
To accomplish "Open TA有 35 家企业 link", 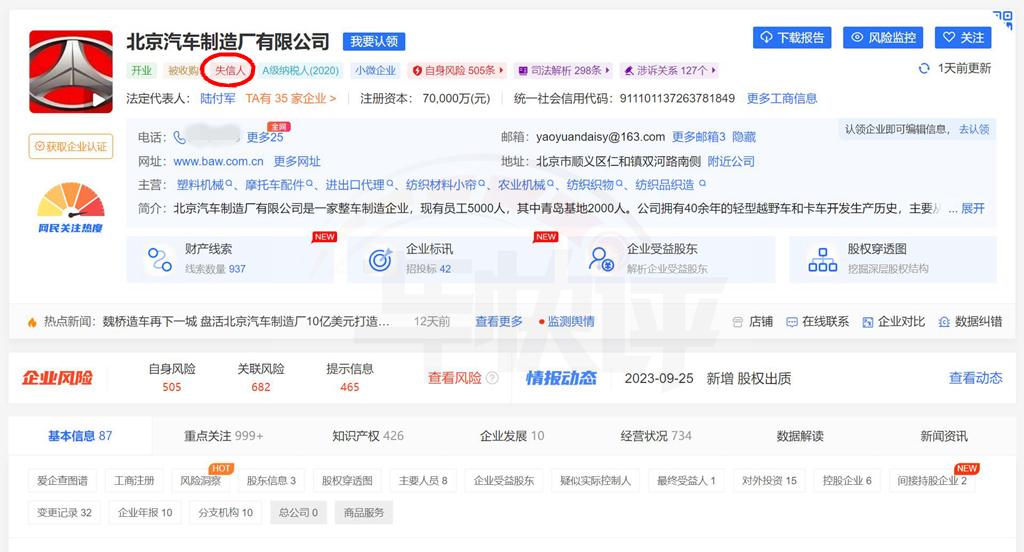I will (x=291, y=99).
